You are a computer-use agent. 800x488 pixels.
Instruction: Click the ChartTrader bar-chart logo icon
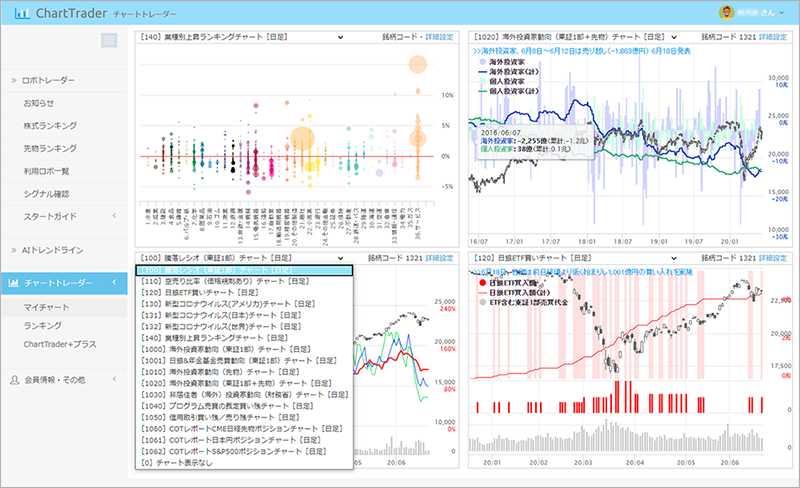[x=22, y=13]
